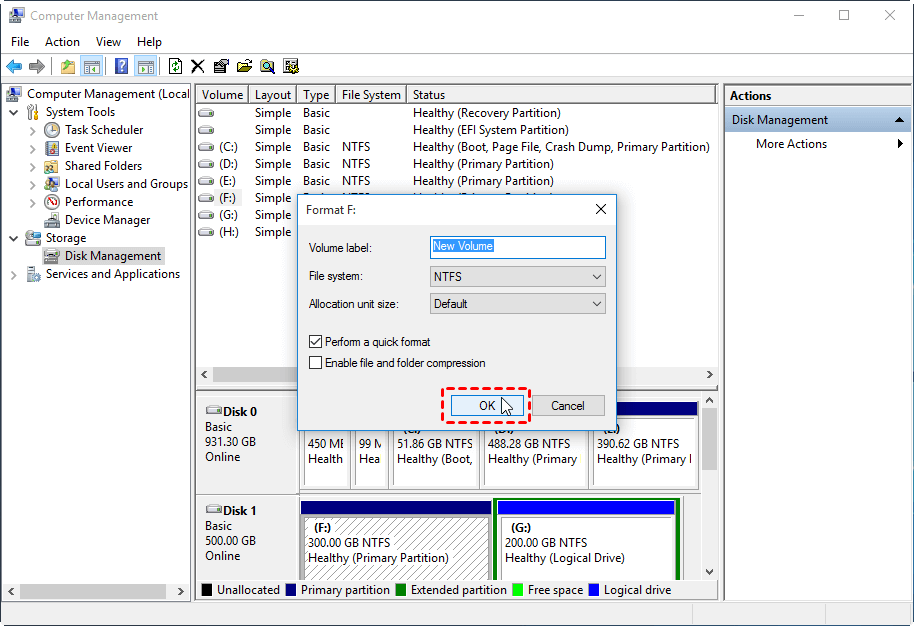
Task: Sort by the Layout column header
Action: coord(273,94)
